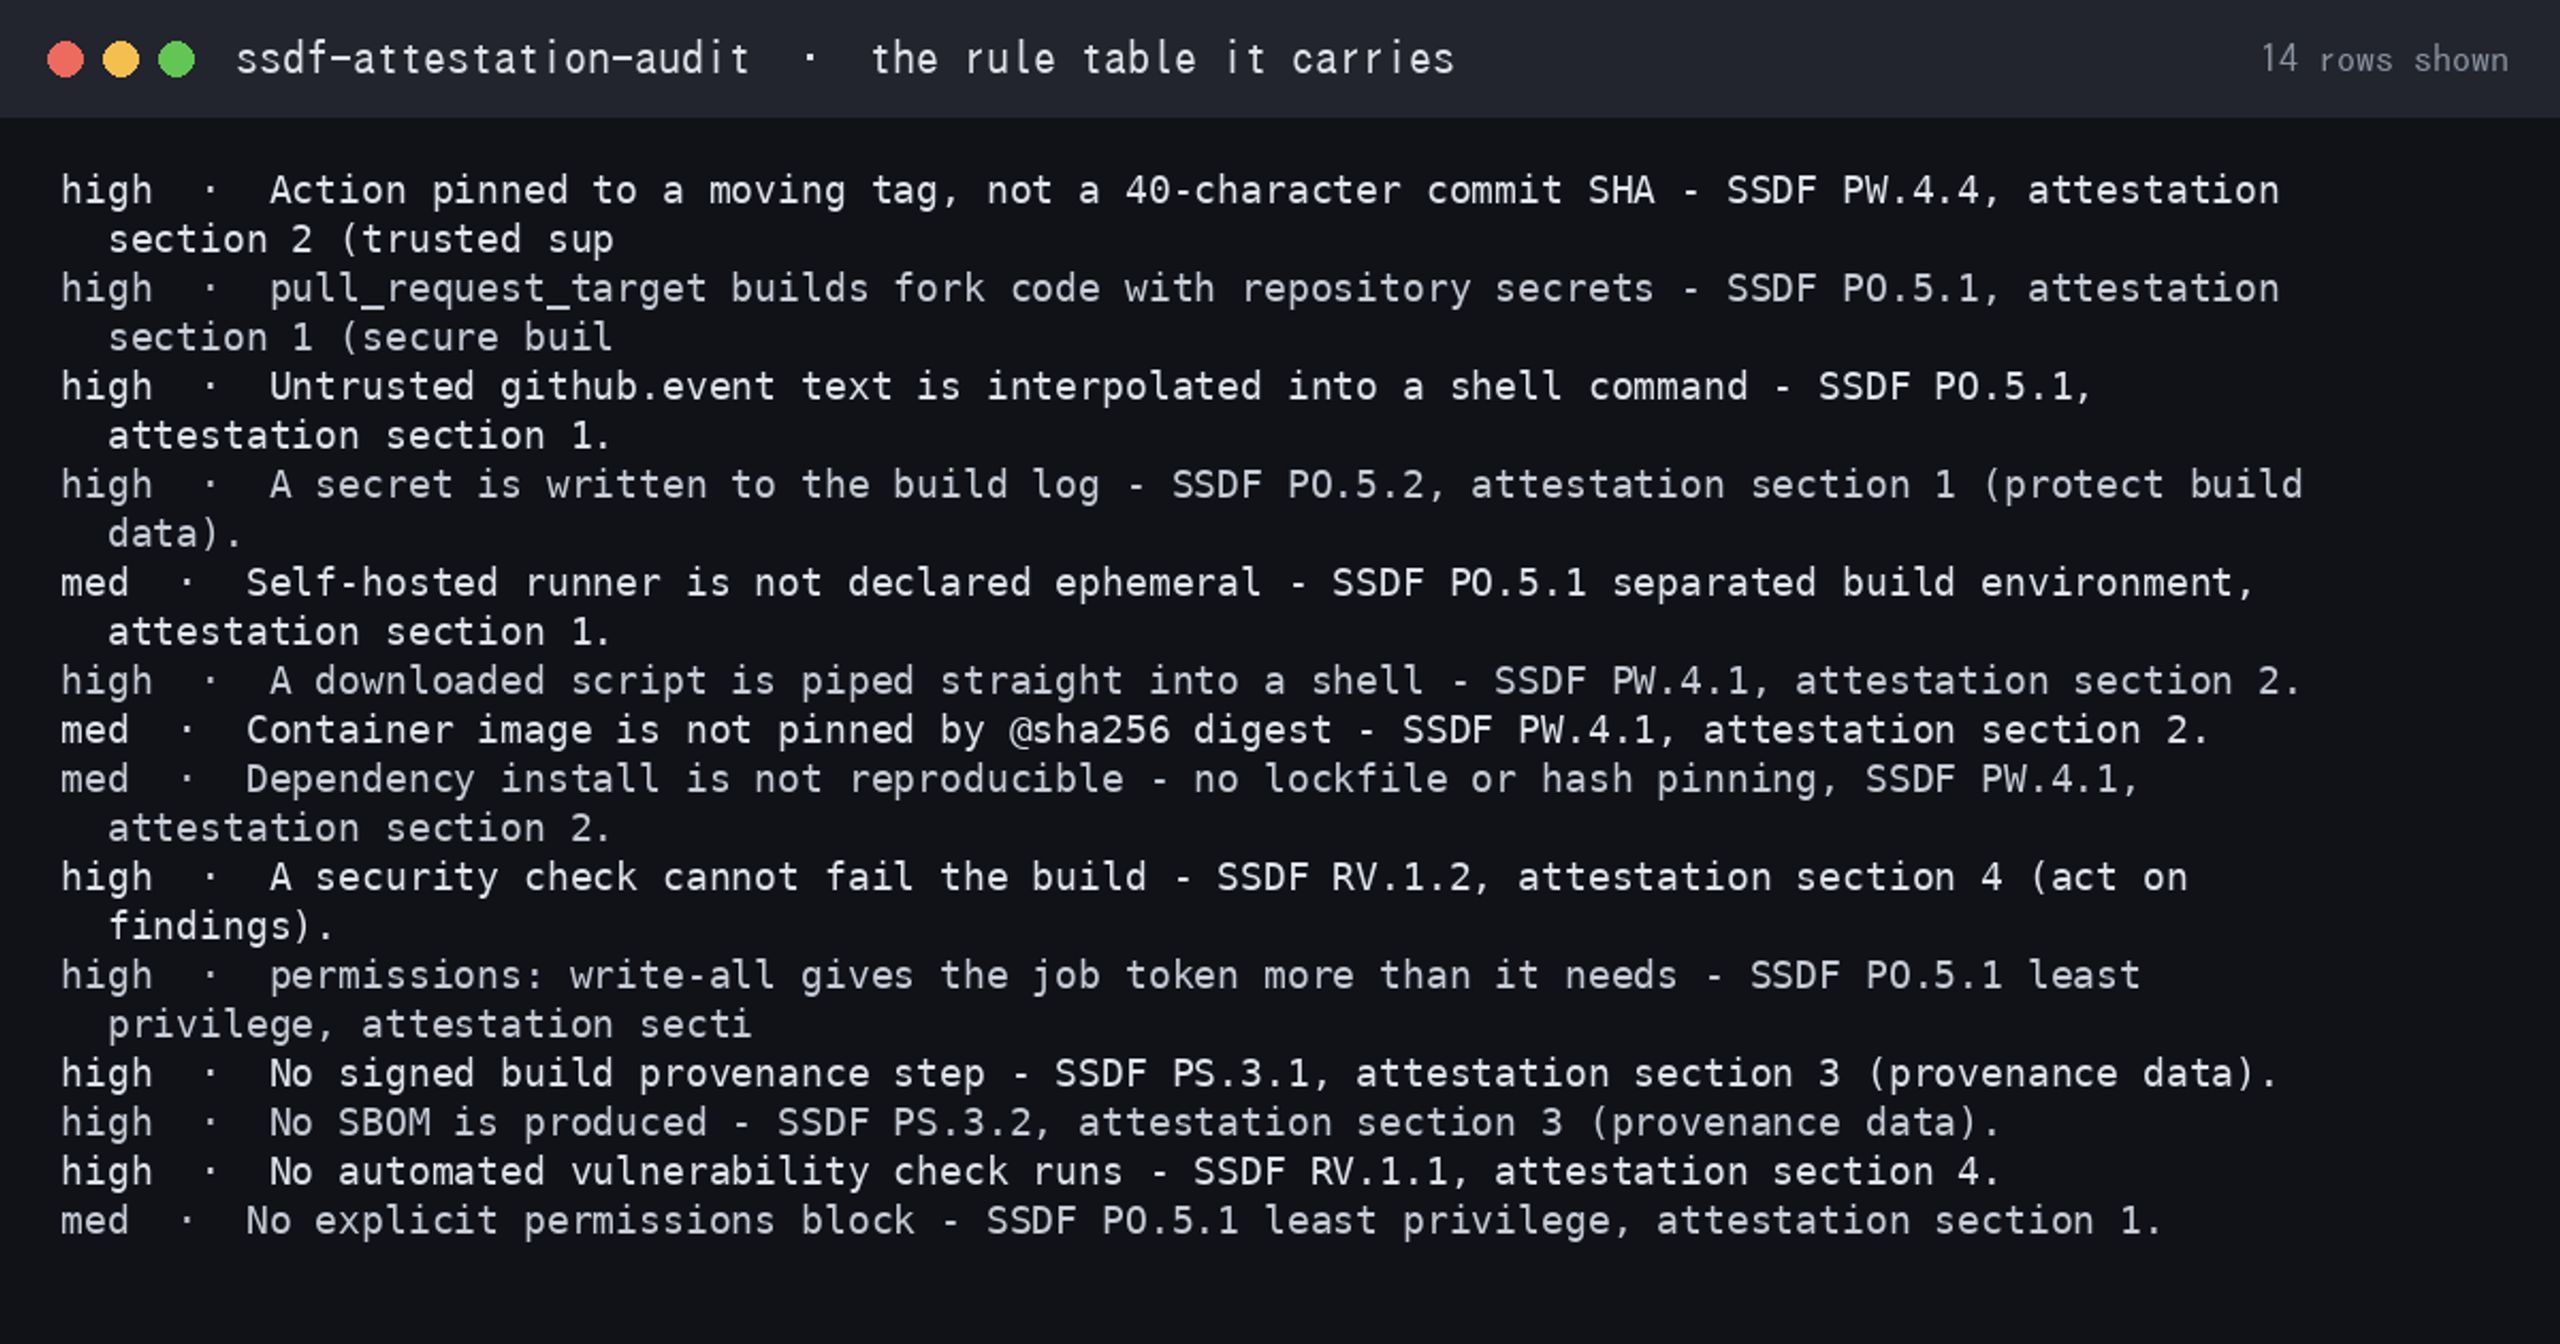The image size is (2560, 1344).
Task: Select the 'downloaded script is piped' row
Action: [x=1181, y=680]
